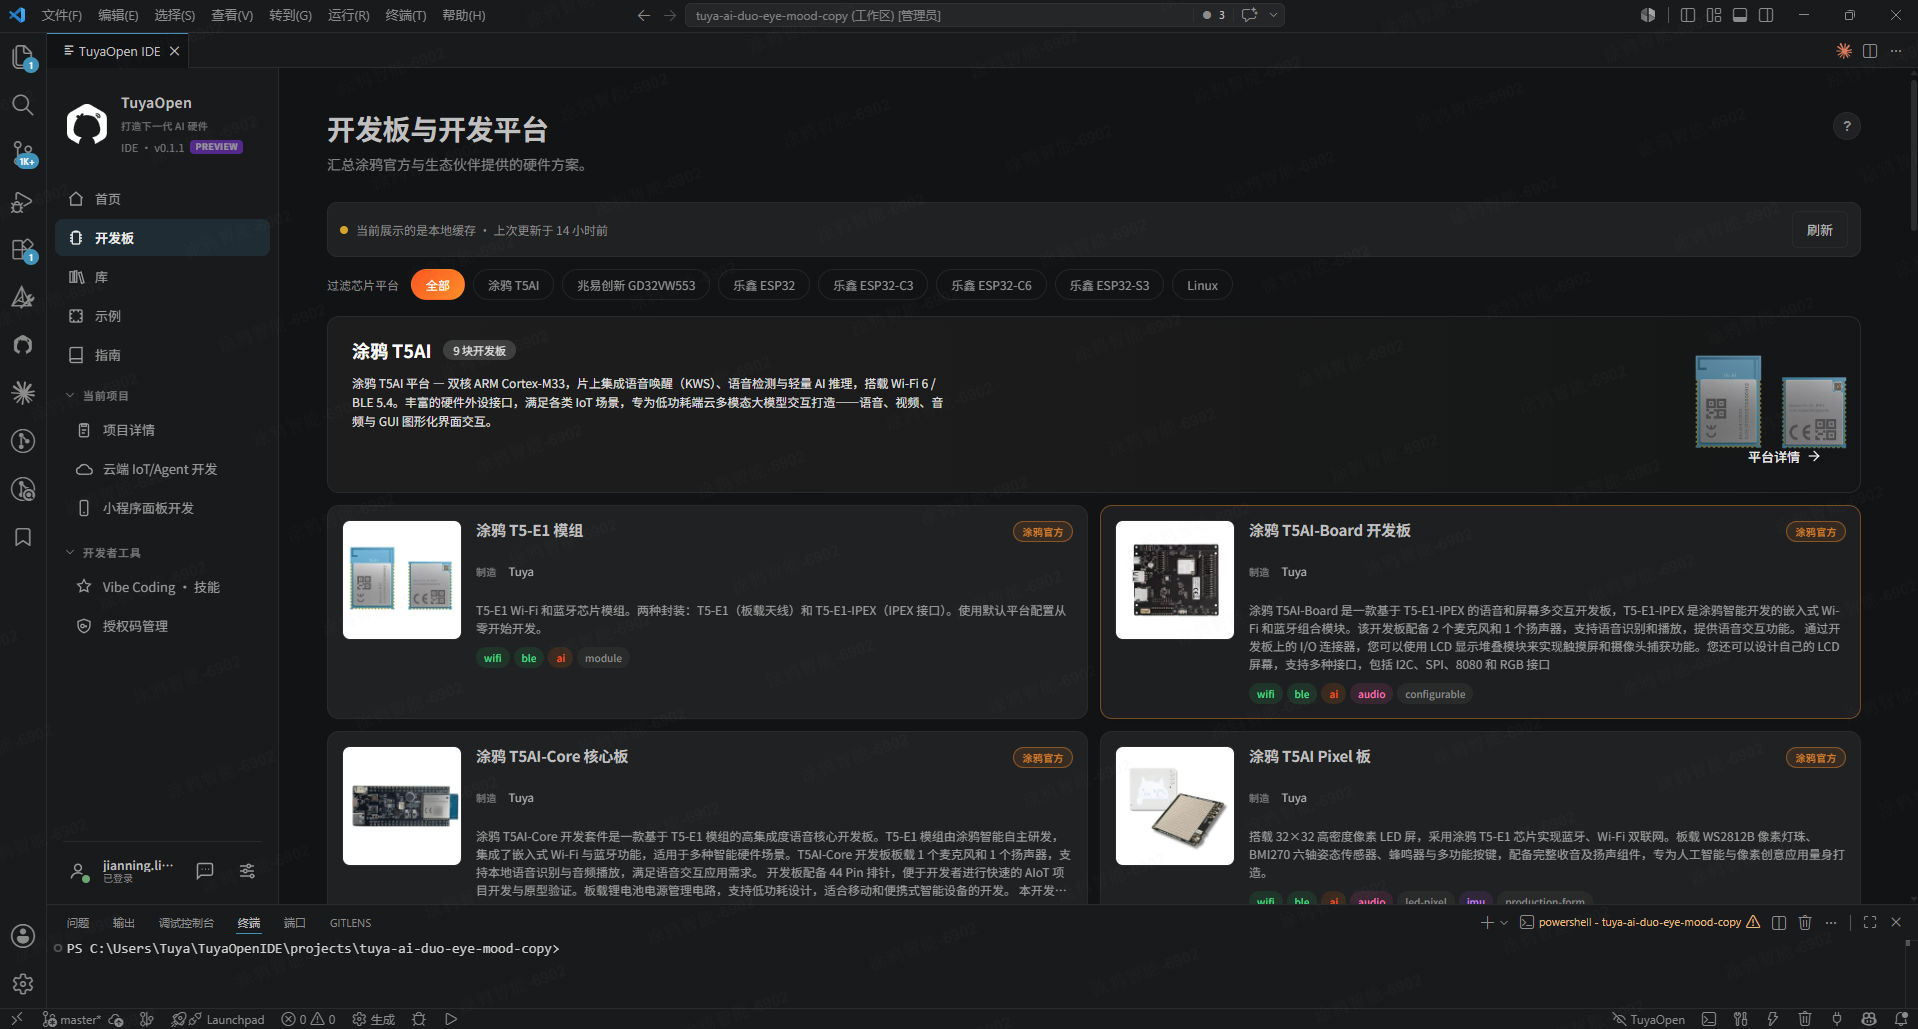Image resolution: width=1918 pixels, height=1029 pixels.
Task: Open the 终端(T) menu
Action: [x=406, y=15]
